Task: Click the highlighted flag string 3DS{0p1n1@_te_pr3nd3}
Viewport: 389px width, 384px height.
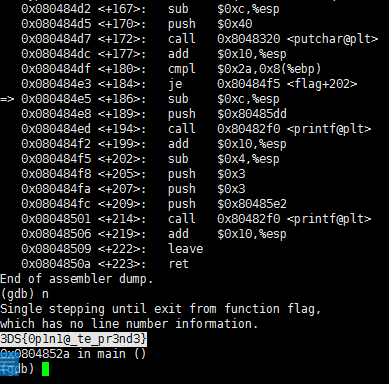Action: (x=73, y=339)
